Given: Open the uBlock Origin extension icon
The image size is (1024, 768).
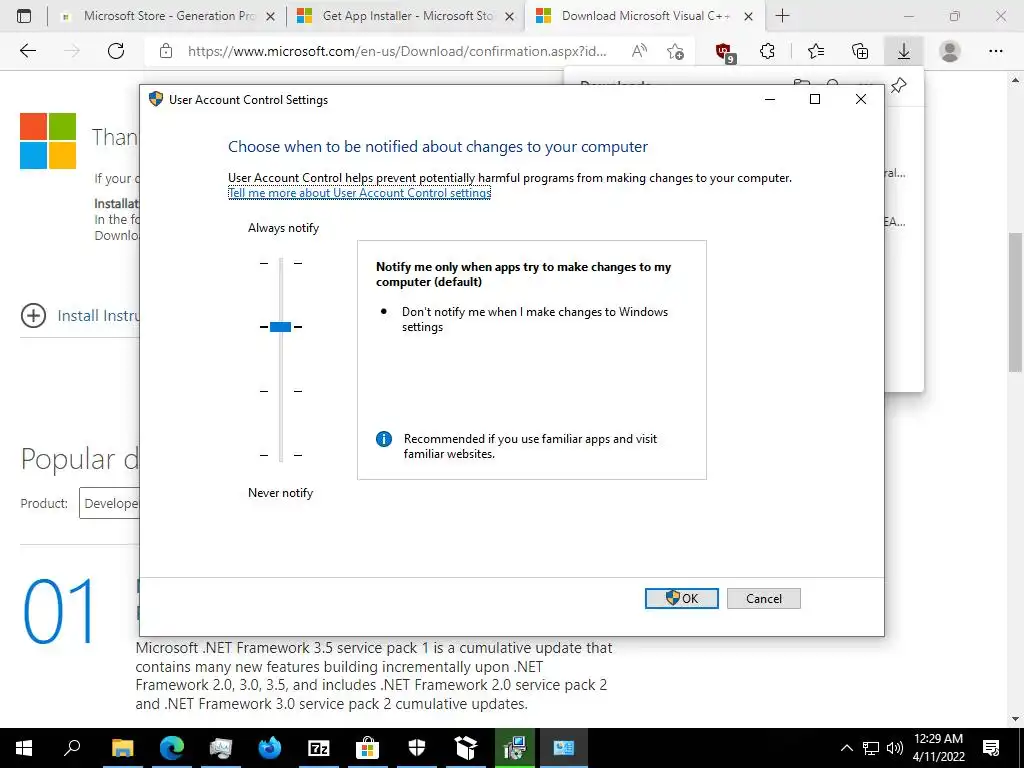Looking at the screenshot, I should [x=725, y=52].
